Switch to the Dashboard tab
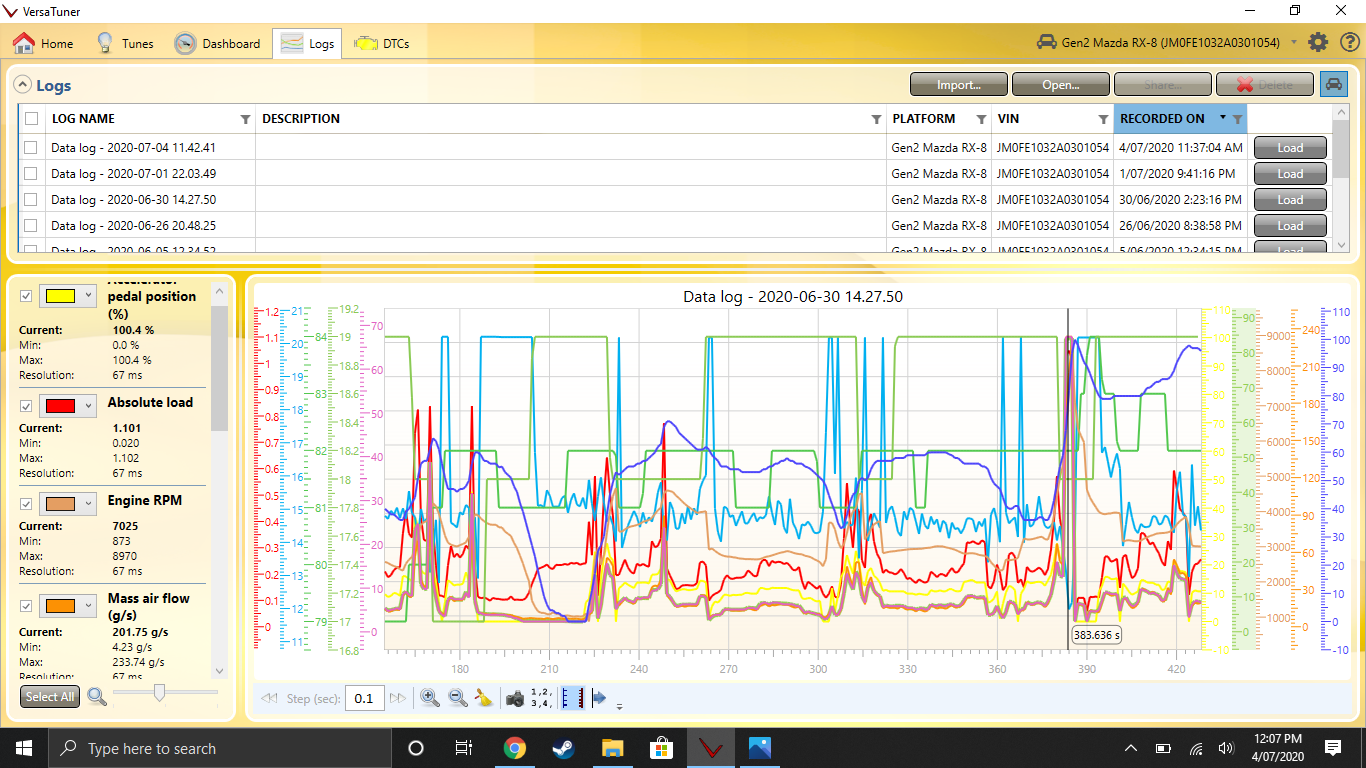Viewport: 1366px width, 768px height. pyautogui.click(x=218, y=43)
